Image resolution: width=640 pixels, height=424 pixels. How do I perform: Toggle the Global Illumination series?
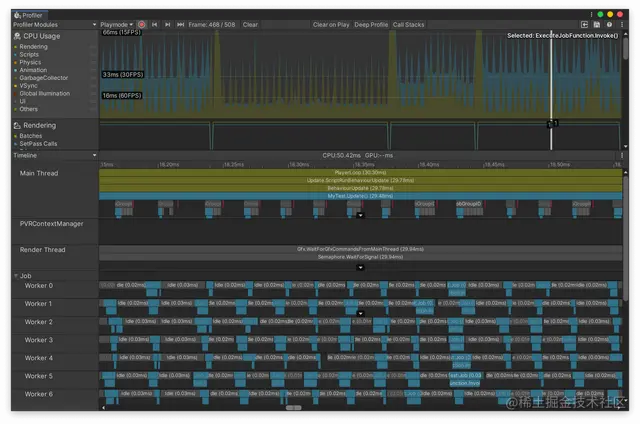point(16,93)
